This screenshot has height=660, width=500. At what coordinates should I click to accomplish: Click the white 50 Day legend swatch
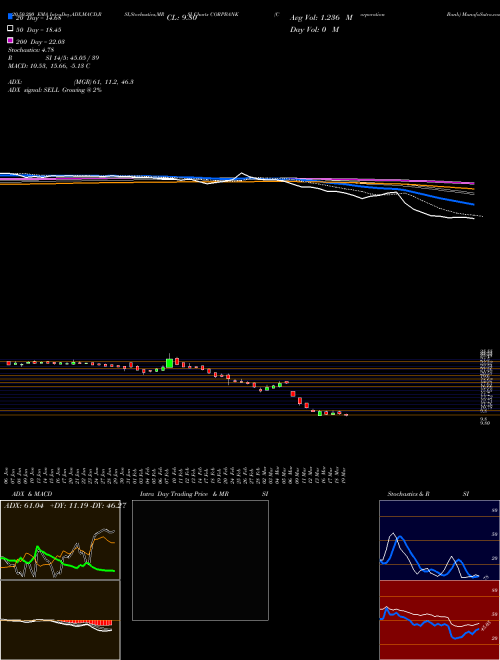(x=11, y=28)
